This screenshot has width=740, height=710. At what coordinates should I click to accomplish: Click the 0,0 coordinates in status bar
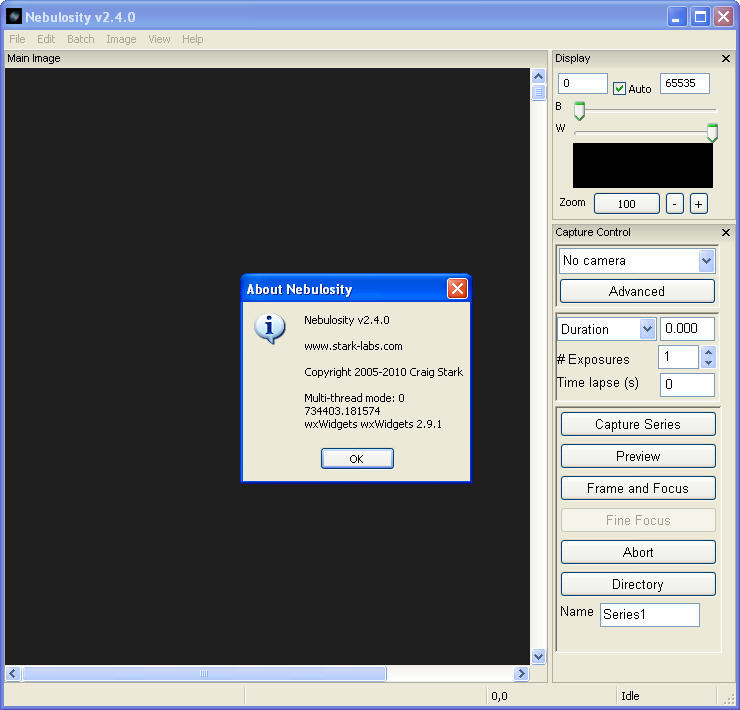point(499,696)
